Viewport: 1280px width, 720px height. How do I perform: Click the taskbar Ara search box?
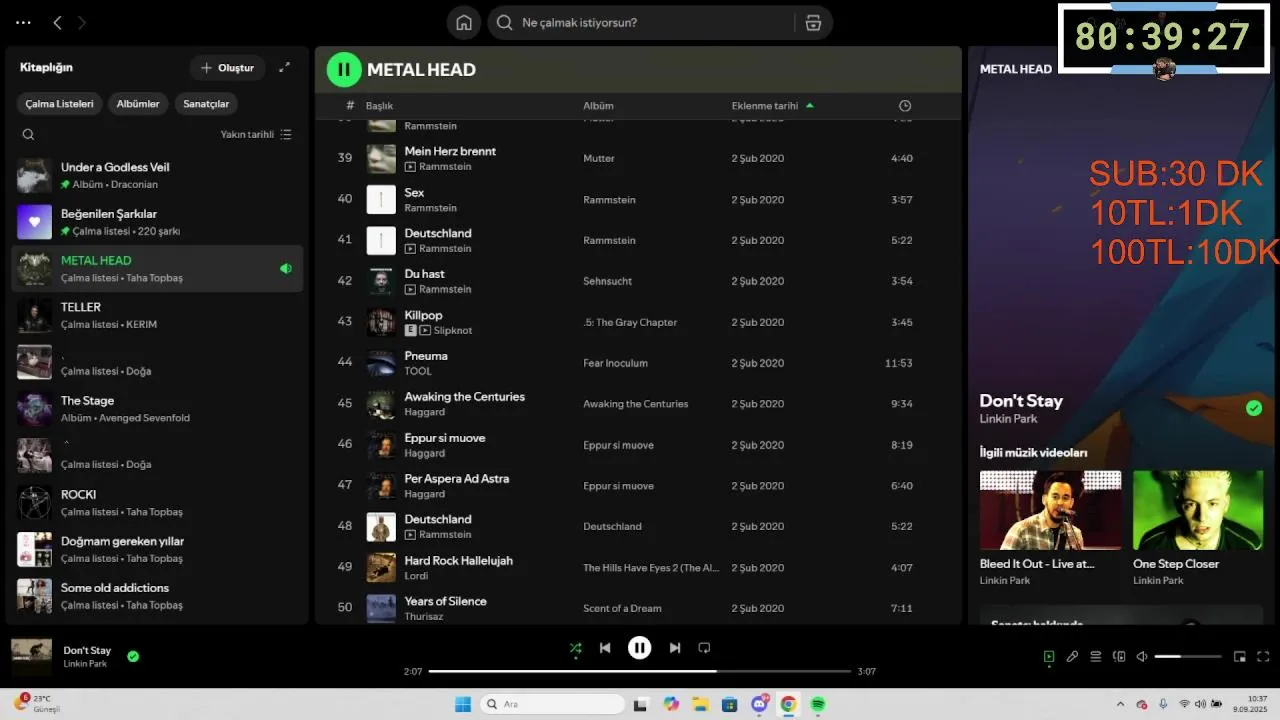click(550, 704)
